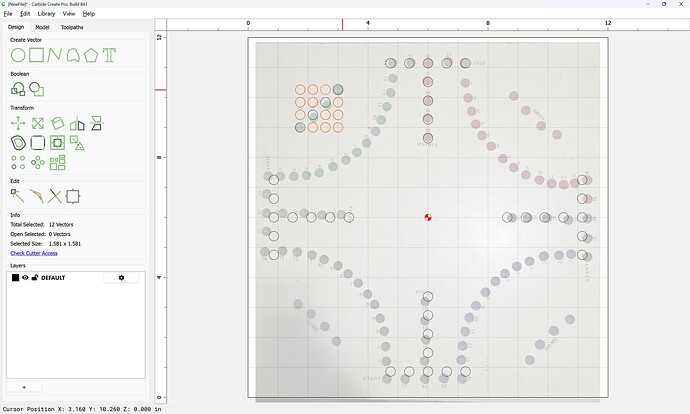Click the red center origin marker
Image resolution: width=690 pixels, height=414 pixels.
click(428, 217)
